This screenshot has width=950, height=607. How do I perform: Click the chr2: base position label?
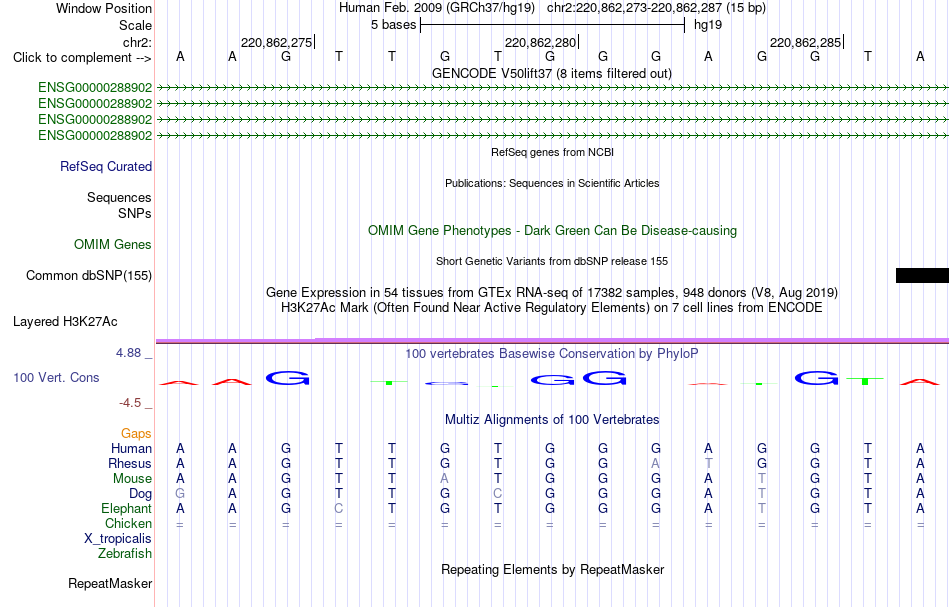(x=137, y=42)
